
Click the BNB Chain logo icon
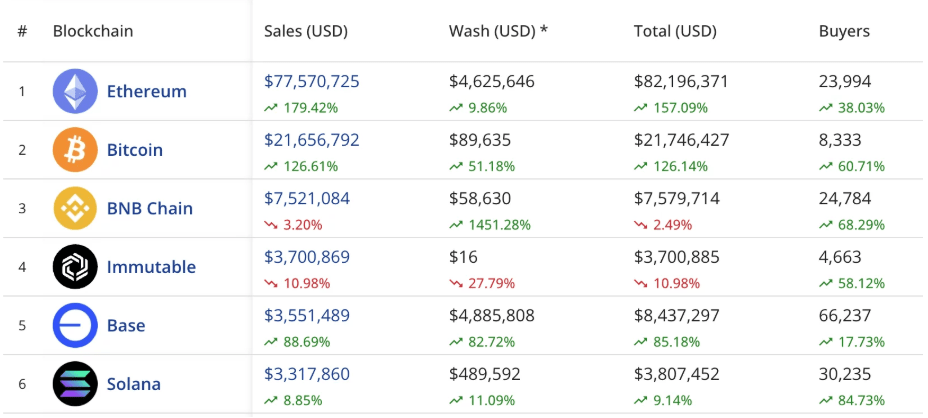click(75, 208)
